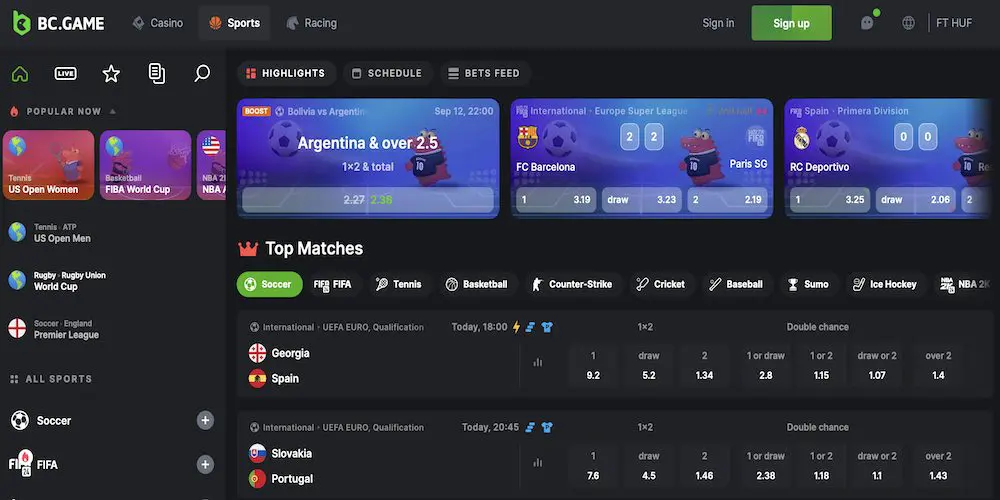Open the Casino section in top navigation
This screenshot has height=500, width=1000.
coord(158,23)
